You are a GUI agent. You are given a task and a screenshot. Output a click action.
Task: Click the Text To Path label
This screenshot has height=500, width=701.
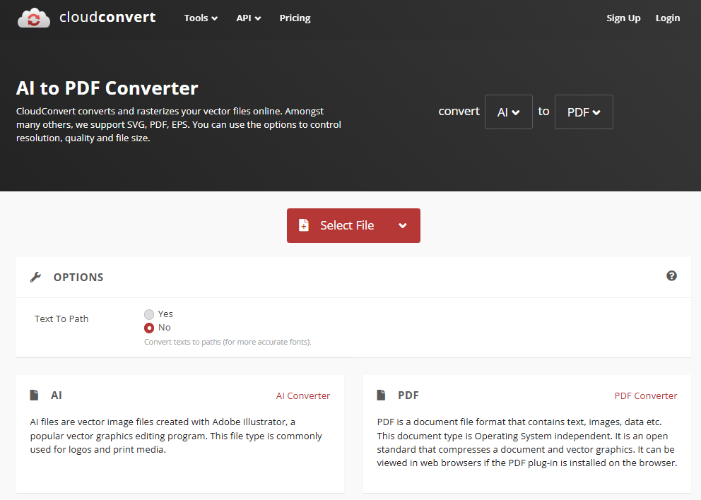62,319
